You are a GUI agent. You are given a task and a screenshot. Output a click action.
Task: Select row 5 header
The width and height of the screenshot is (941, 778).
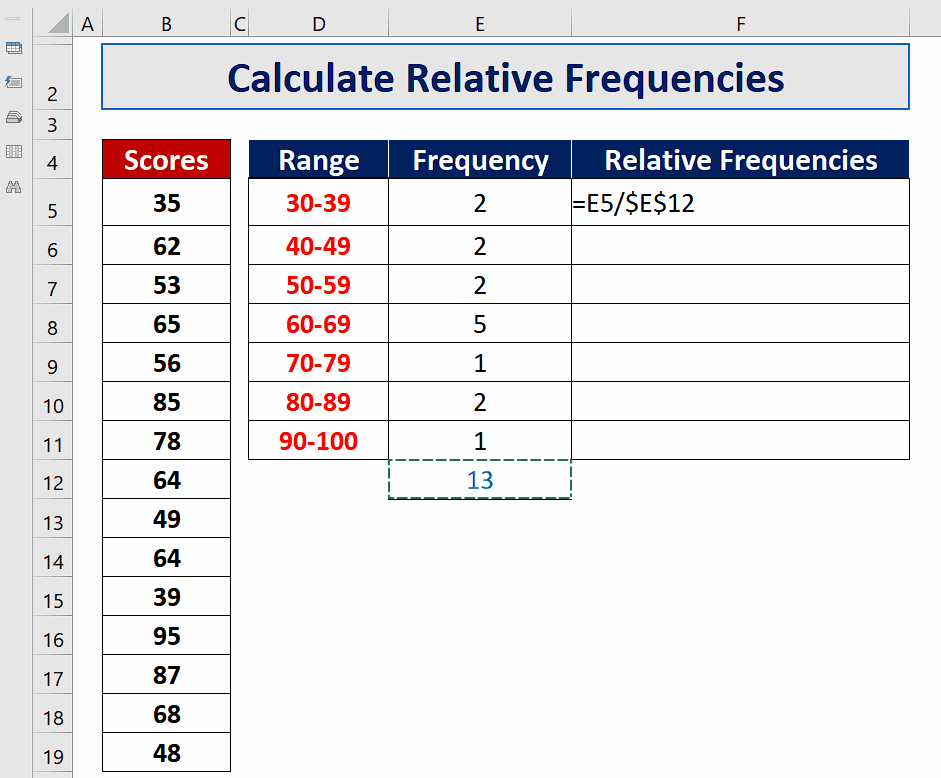[x=52, y=211]
